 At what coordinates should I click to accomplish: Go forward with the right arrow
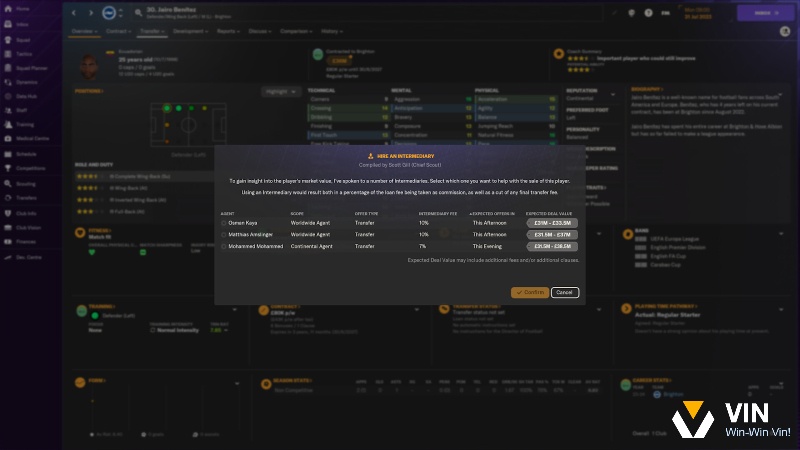pos(91,13)
